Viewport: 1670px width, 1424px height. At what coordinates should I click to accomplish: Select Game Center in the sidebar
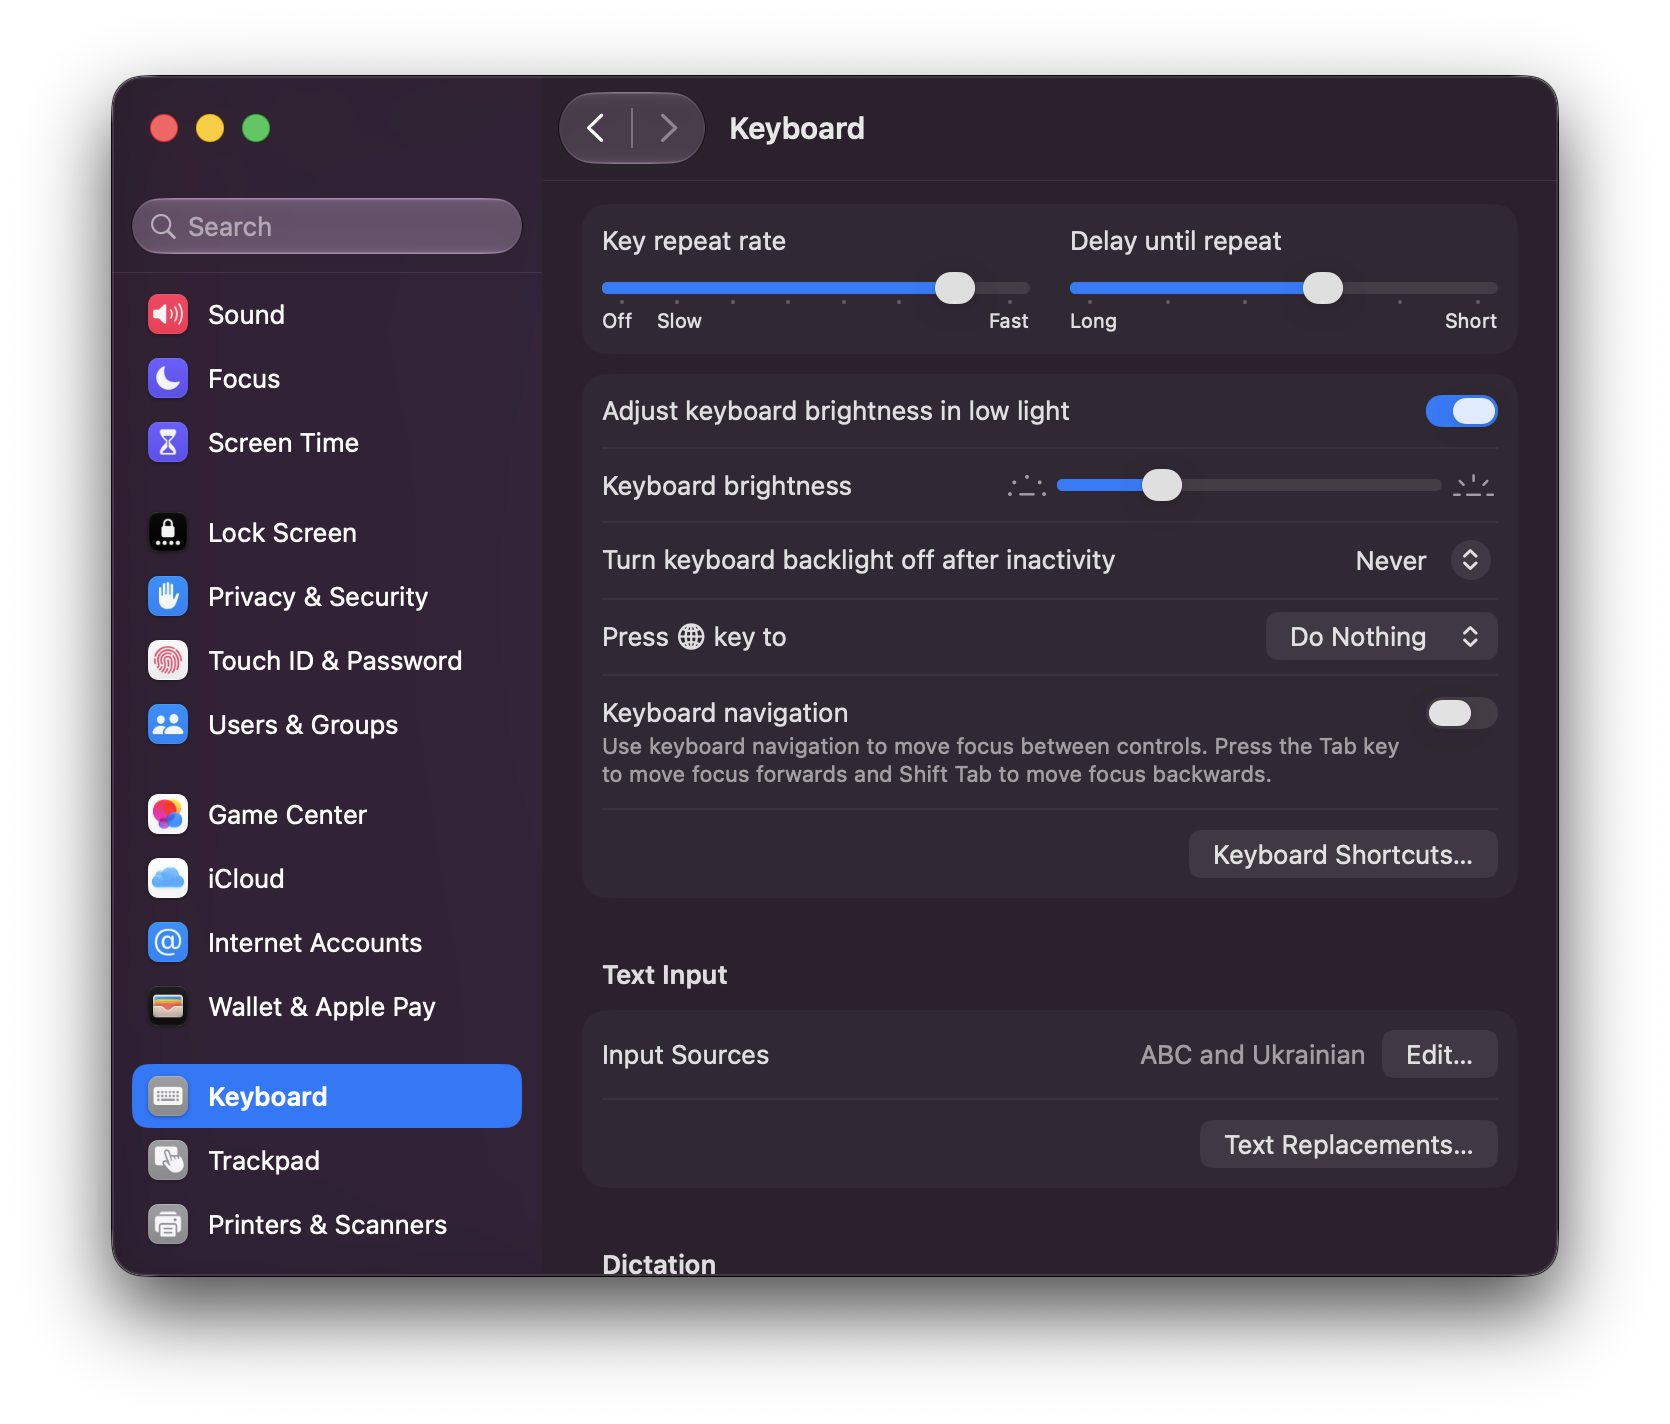(x=327, y=814)
